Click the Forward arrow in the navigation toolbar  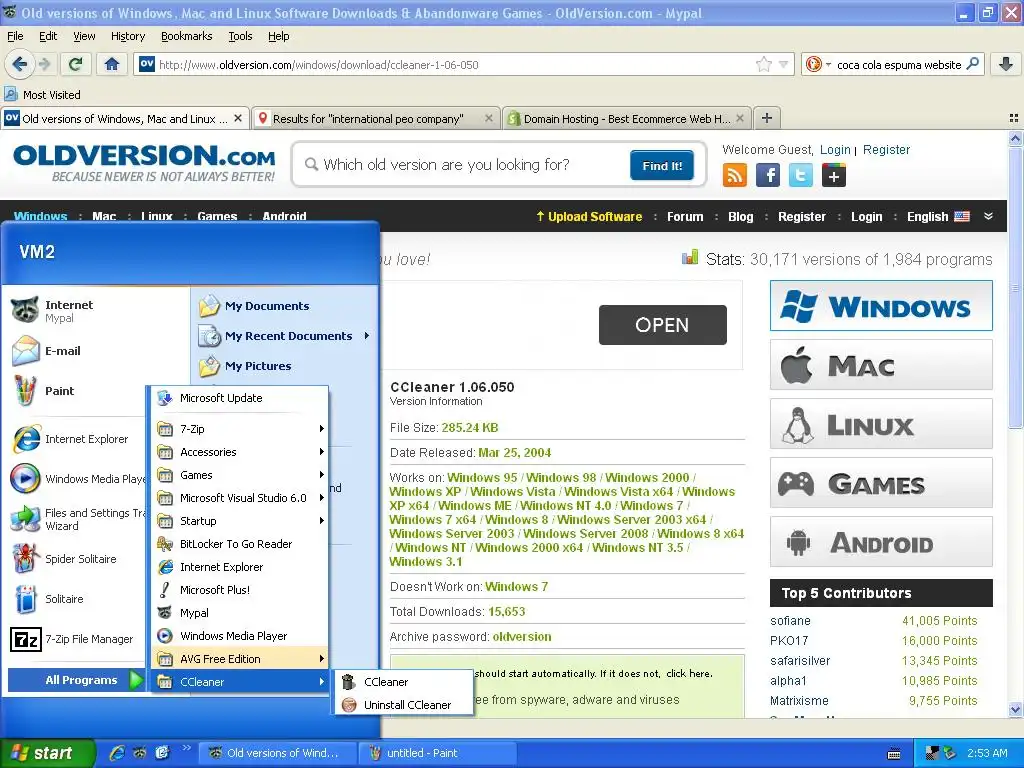44,64
